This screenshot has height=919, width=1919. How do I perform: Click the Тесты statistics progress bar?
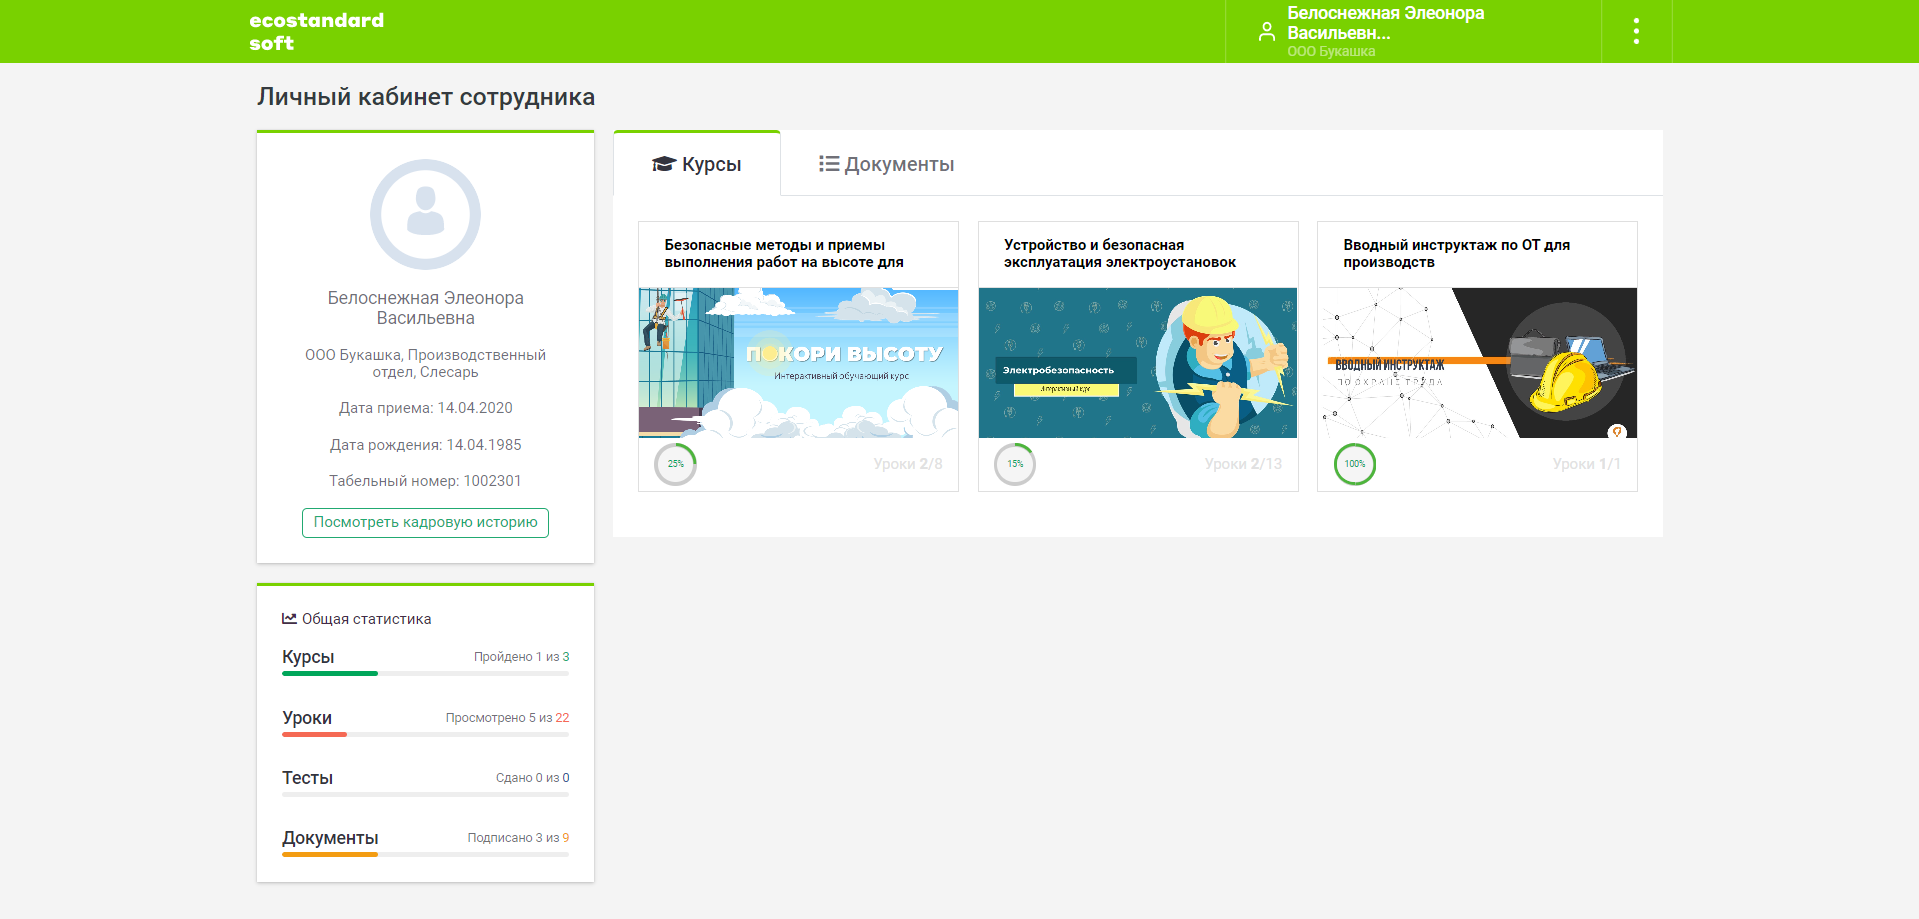425,795
